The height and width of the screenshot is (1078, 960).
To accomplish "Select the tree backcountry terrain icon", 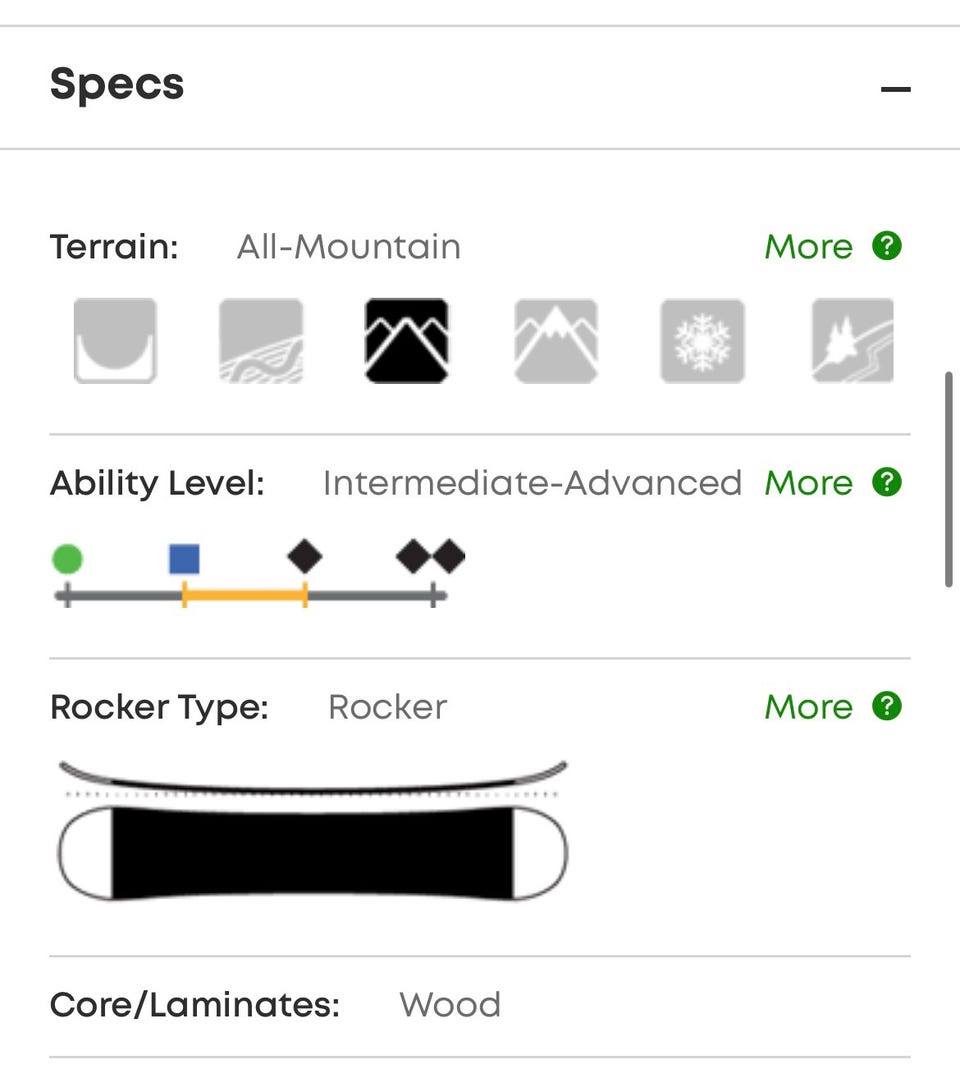I will (x=852, y=341).
